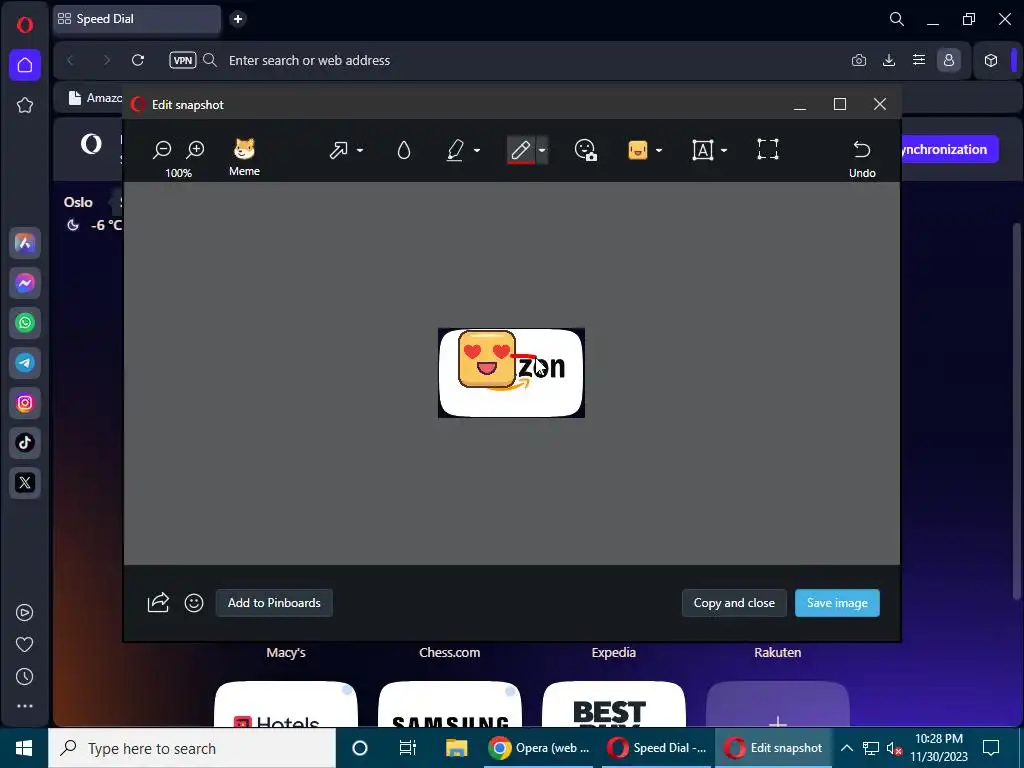The image size is (1024, 768).
Task: Open Bookmarks star in sidebar
Action: click(25, 105)
